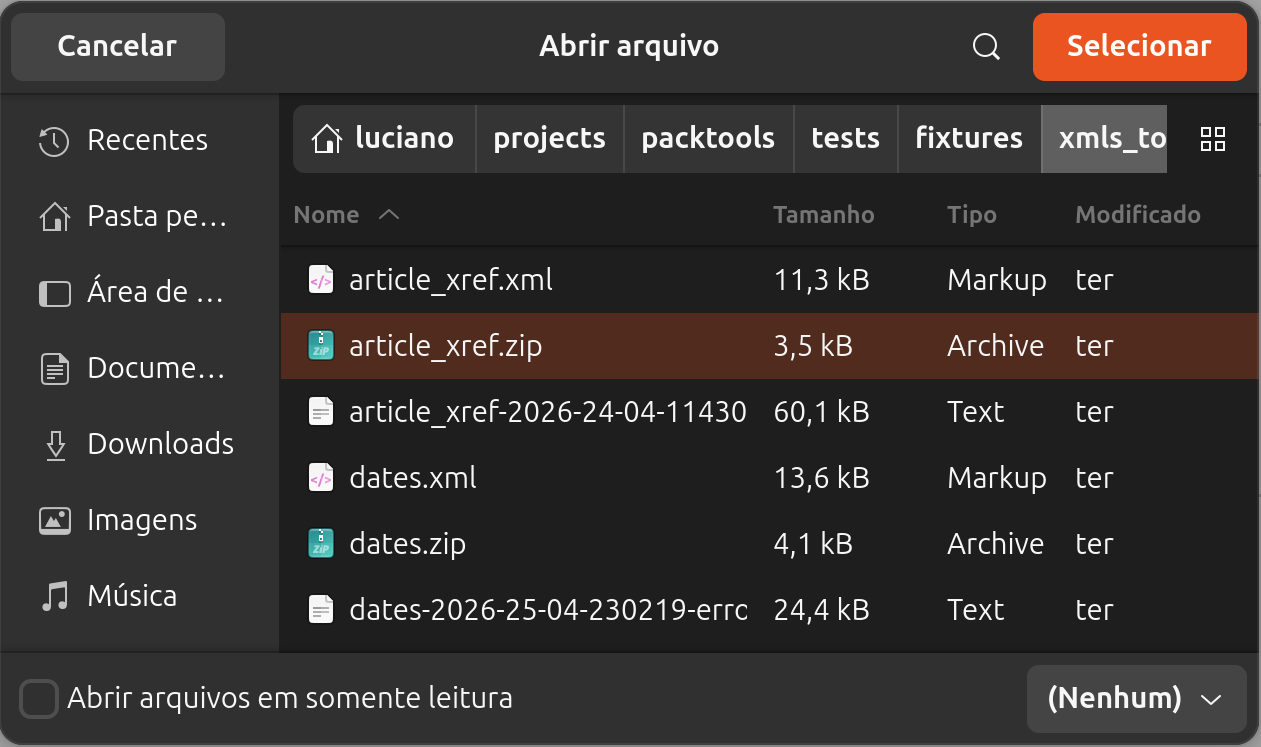Click the Documentos sidebar icon

point(54,369)
